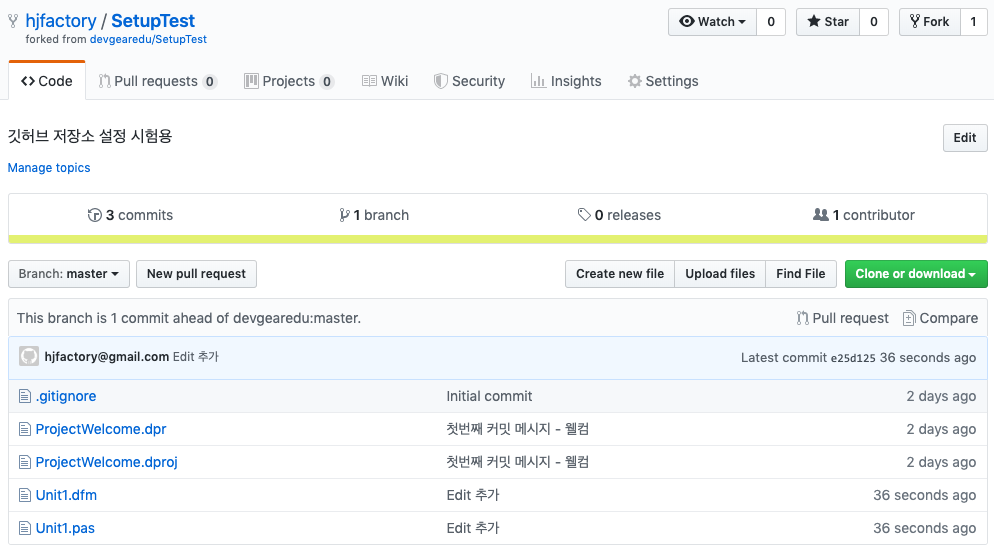Image resolution: width=994 pixels, height=554 pixels.
Task: Click the pull request icon in branch info bar
Action: (x=803, y=318)
